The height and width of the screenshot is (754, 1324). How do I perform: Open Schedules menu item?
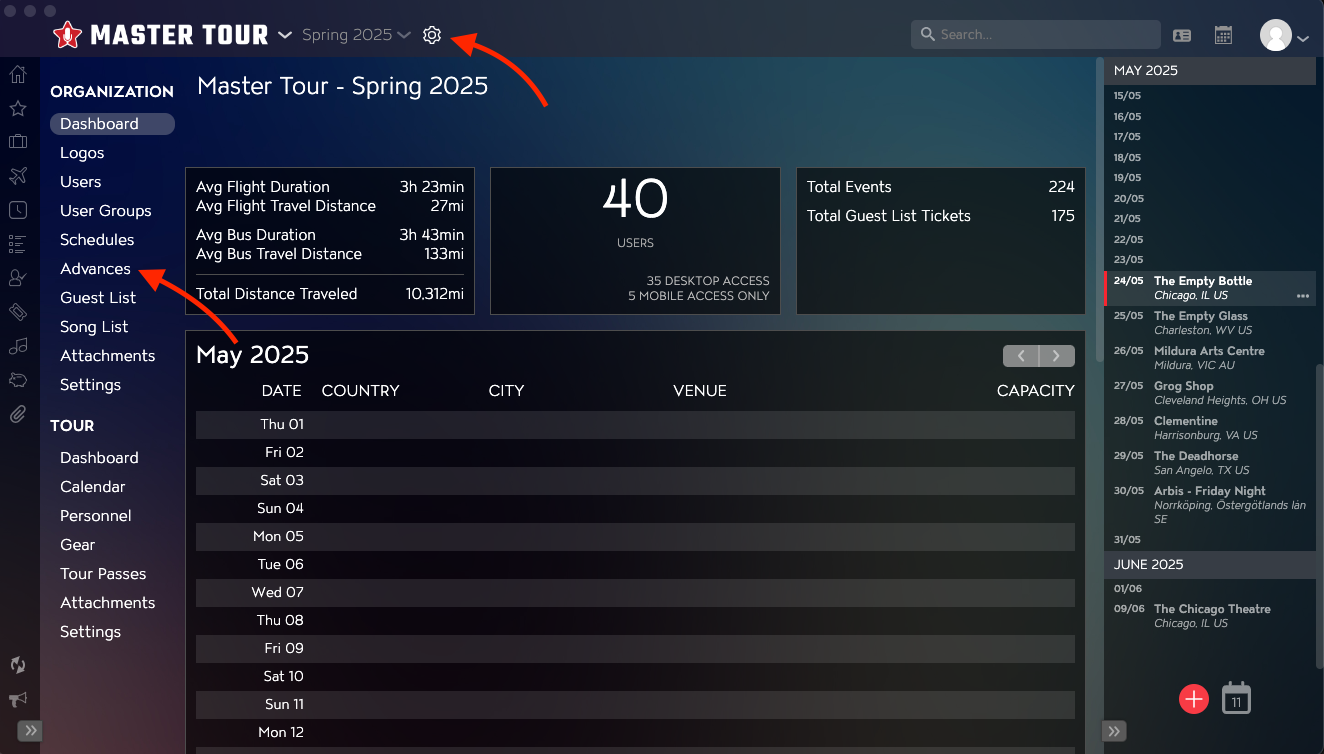tap(97, 240)
